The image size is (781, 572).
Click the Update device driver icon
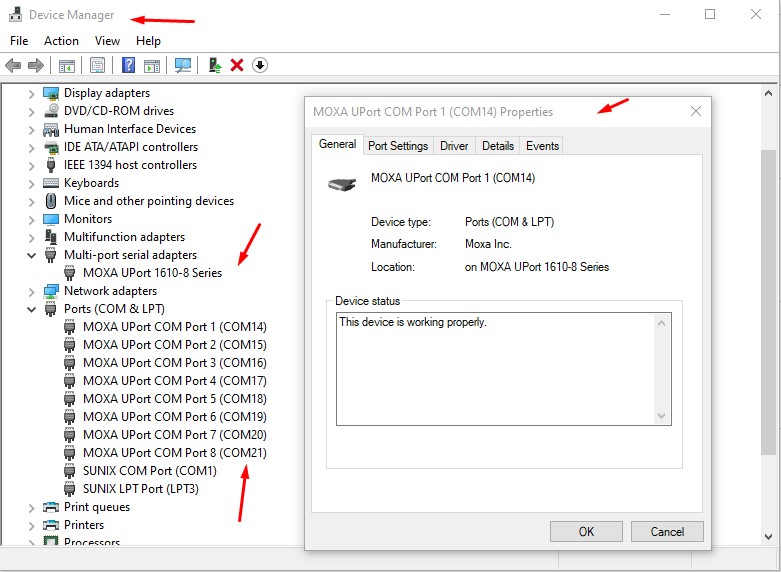click(215, 65)
